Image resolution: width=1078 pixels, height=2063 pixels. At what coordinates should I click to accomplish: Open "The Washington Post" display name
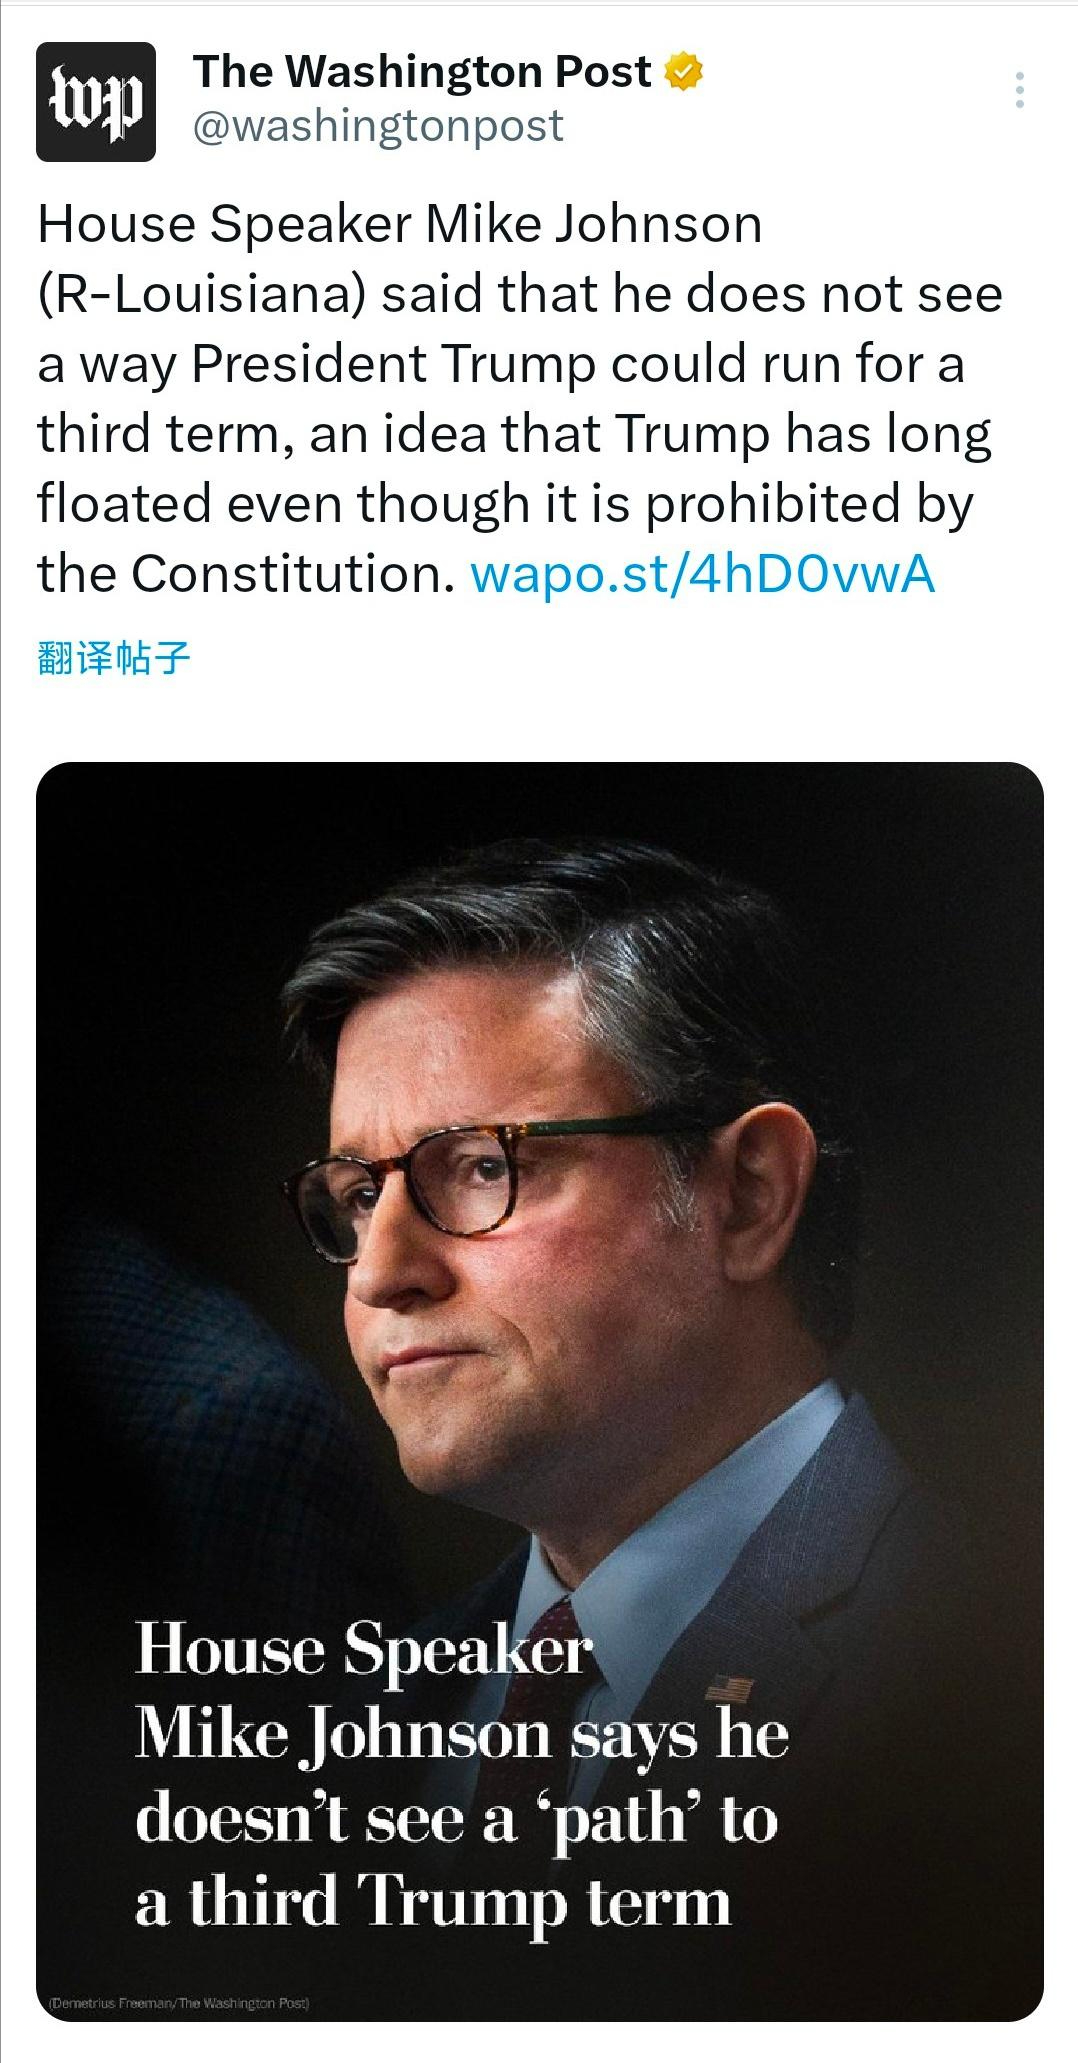[x=422, y=72]
